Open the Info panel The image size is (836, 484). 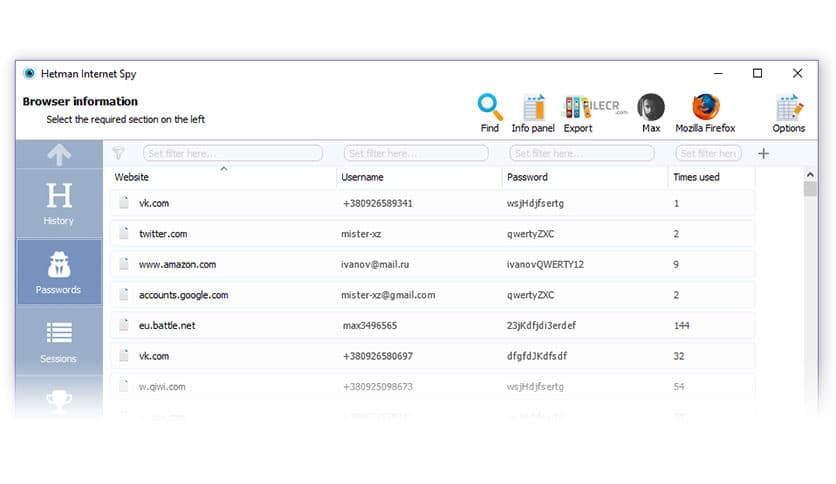pos(533,113)
